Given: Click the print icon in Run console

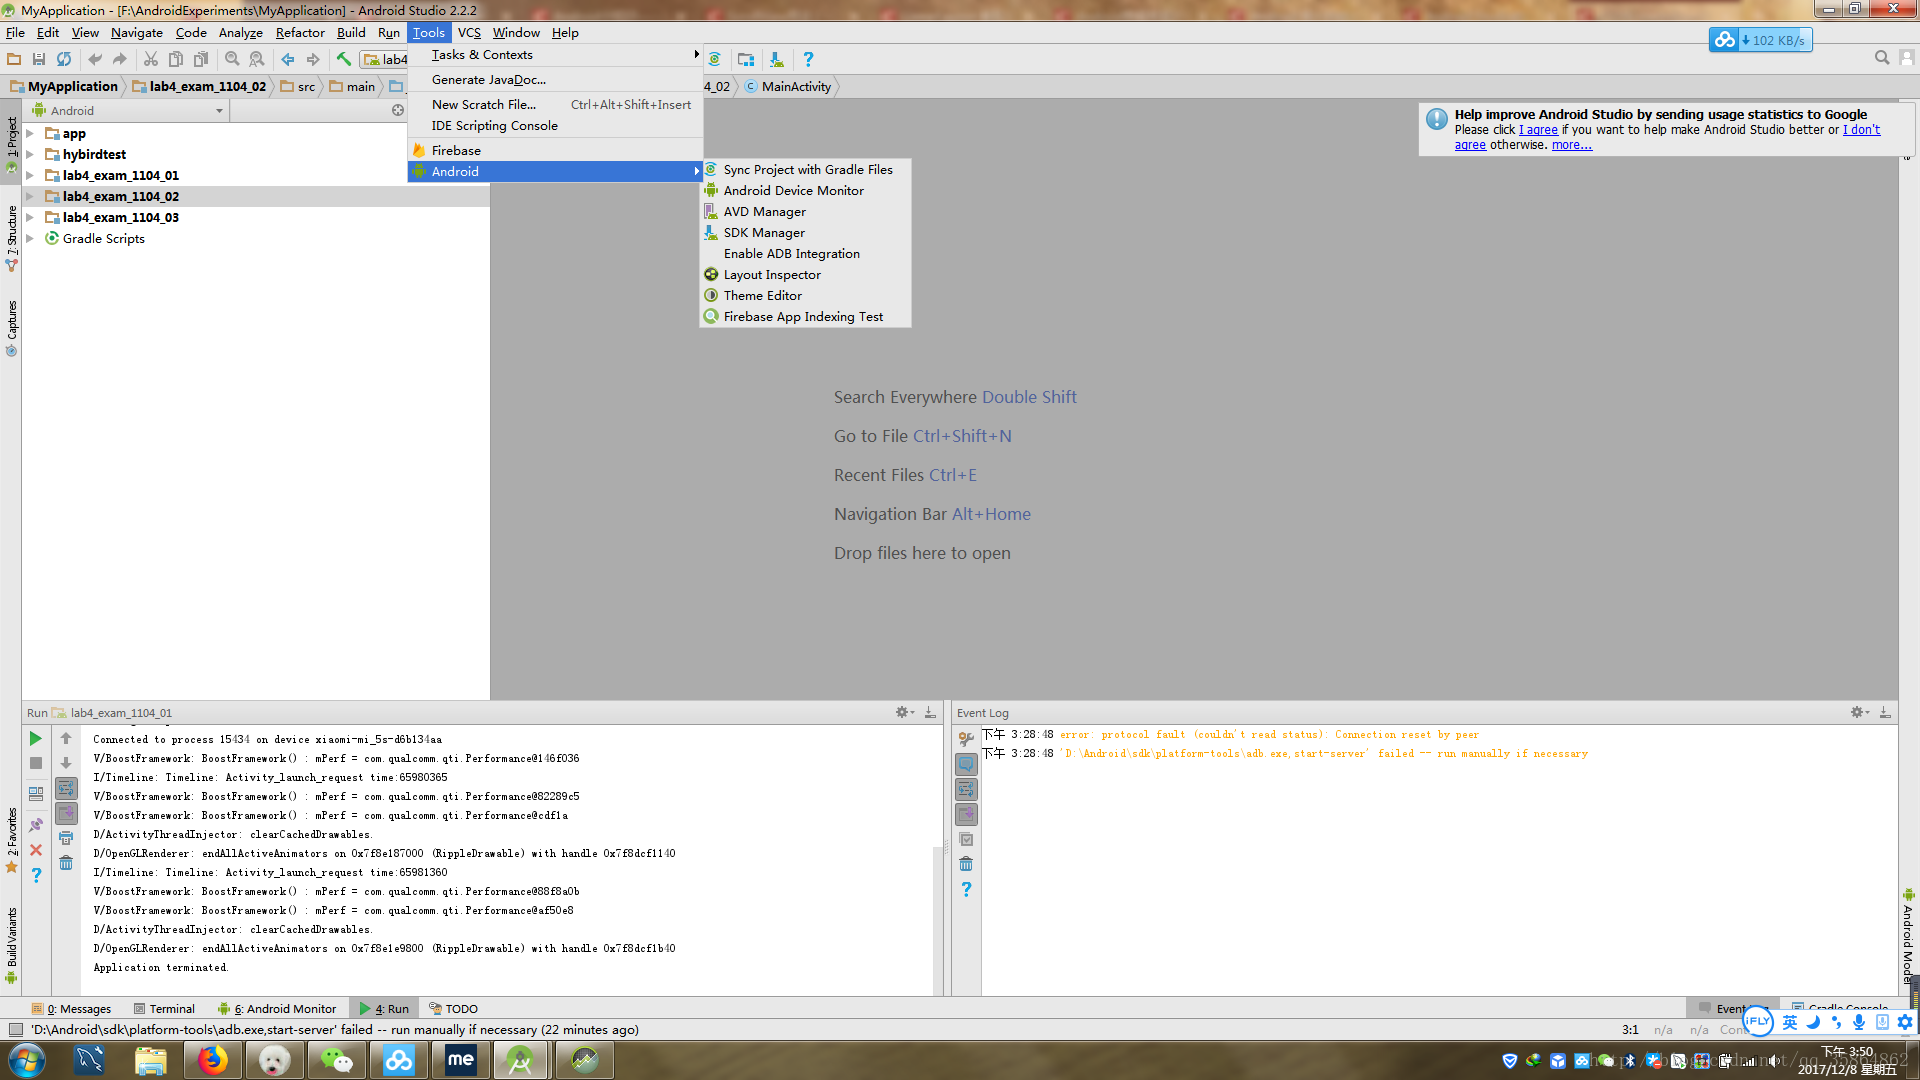Looking at the screenshot, I should 66,838.
